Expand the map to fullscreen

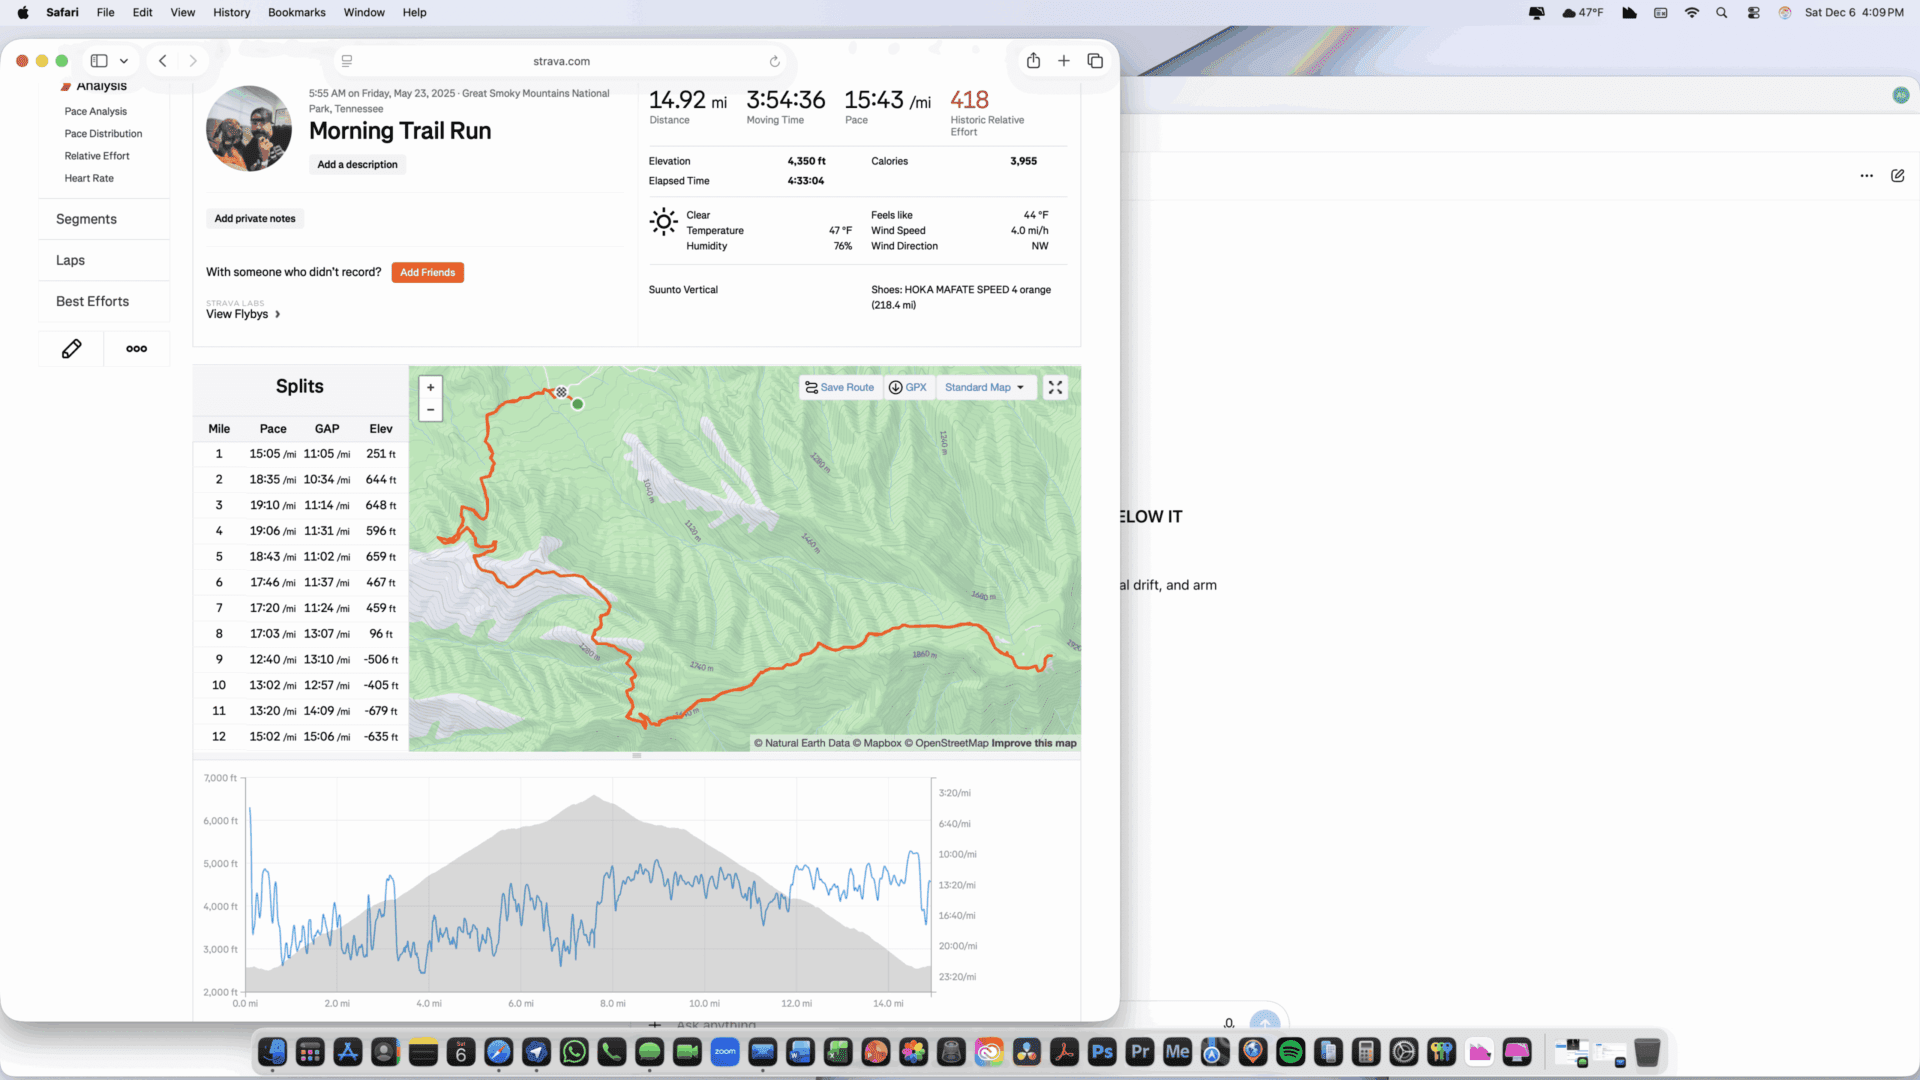[1055, 388]
